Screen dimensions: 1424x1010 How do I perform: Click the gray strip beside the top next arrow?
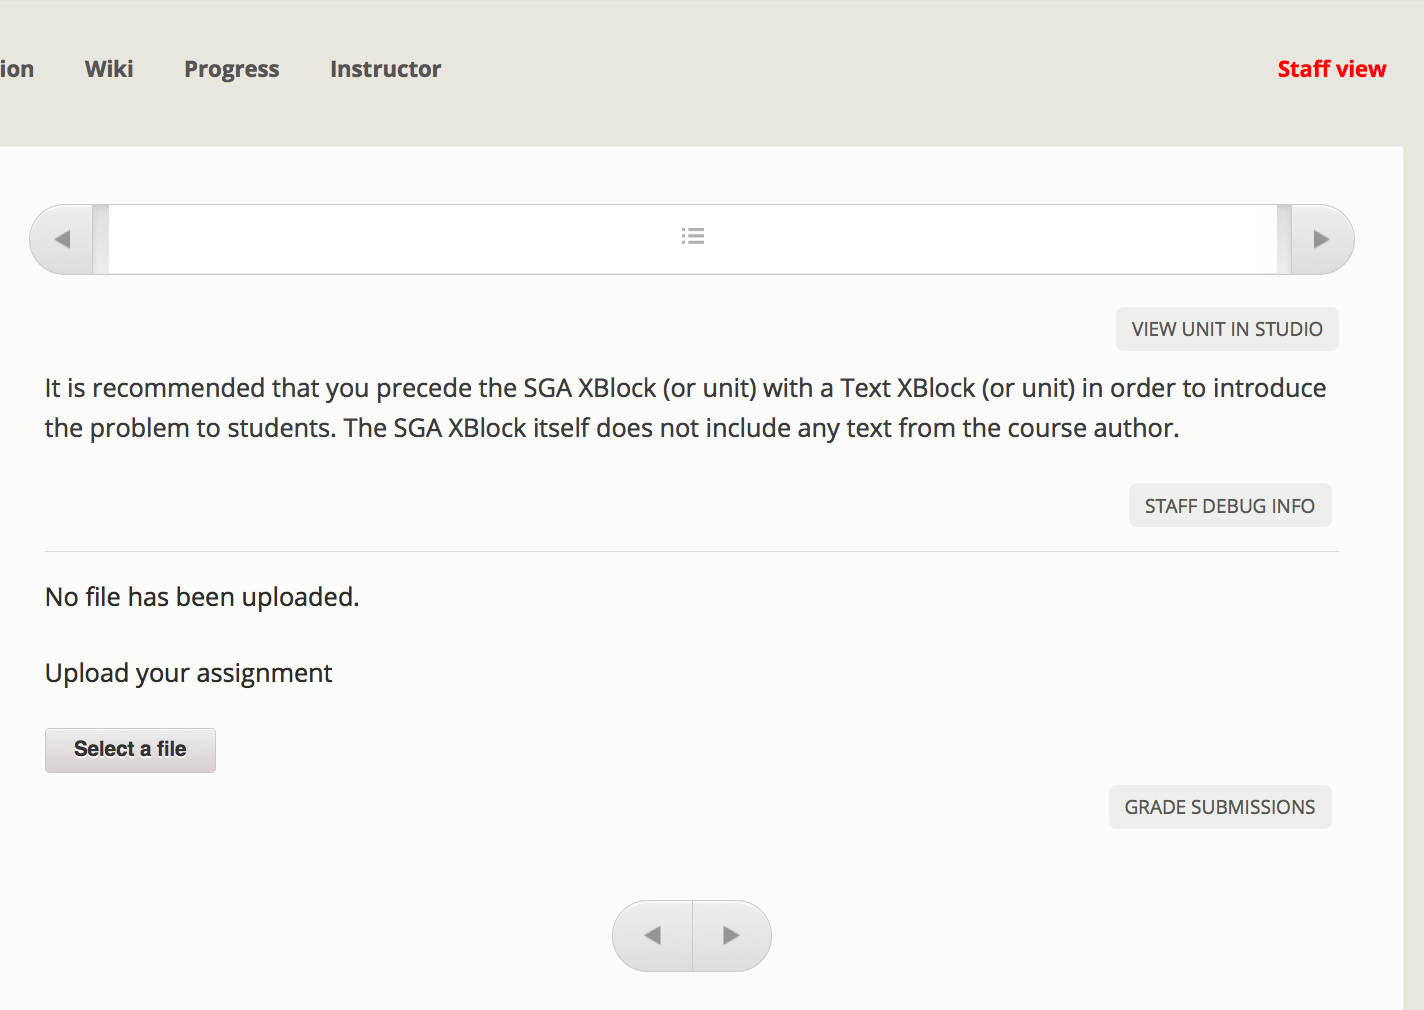tap(1284, 240)
